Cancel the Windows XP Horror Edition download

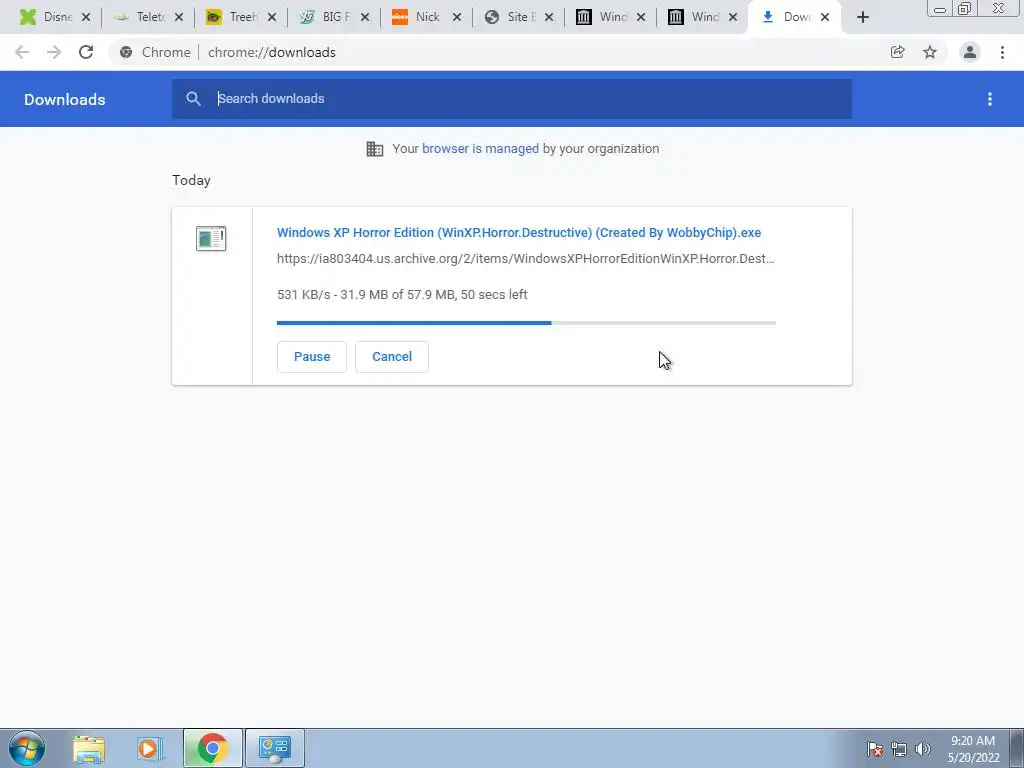coord(392,357)
